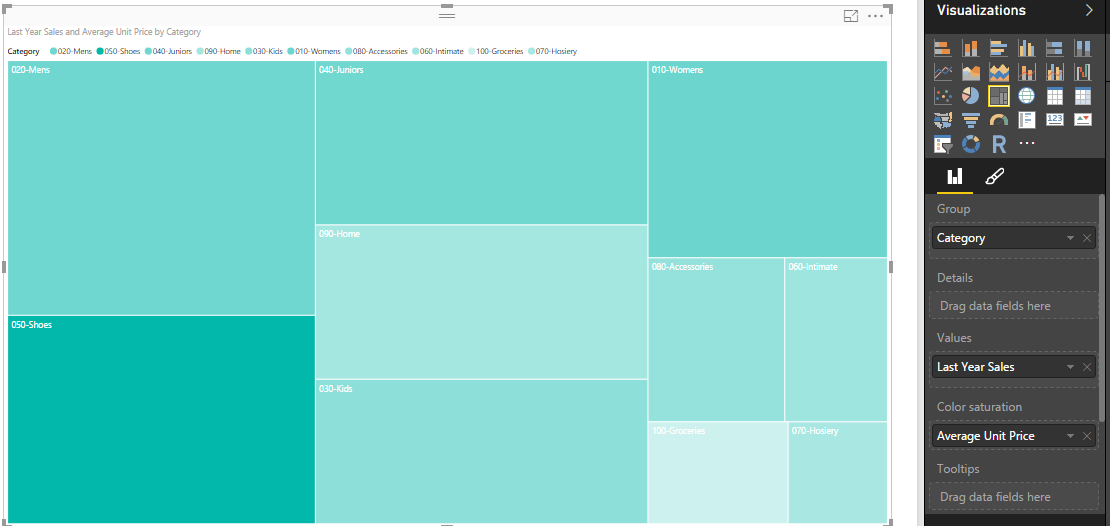Select the Stacked column chart visualization

click(971, 48)
